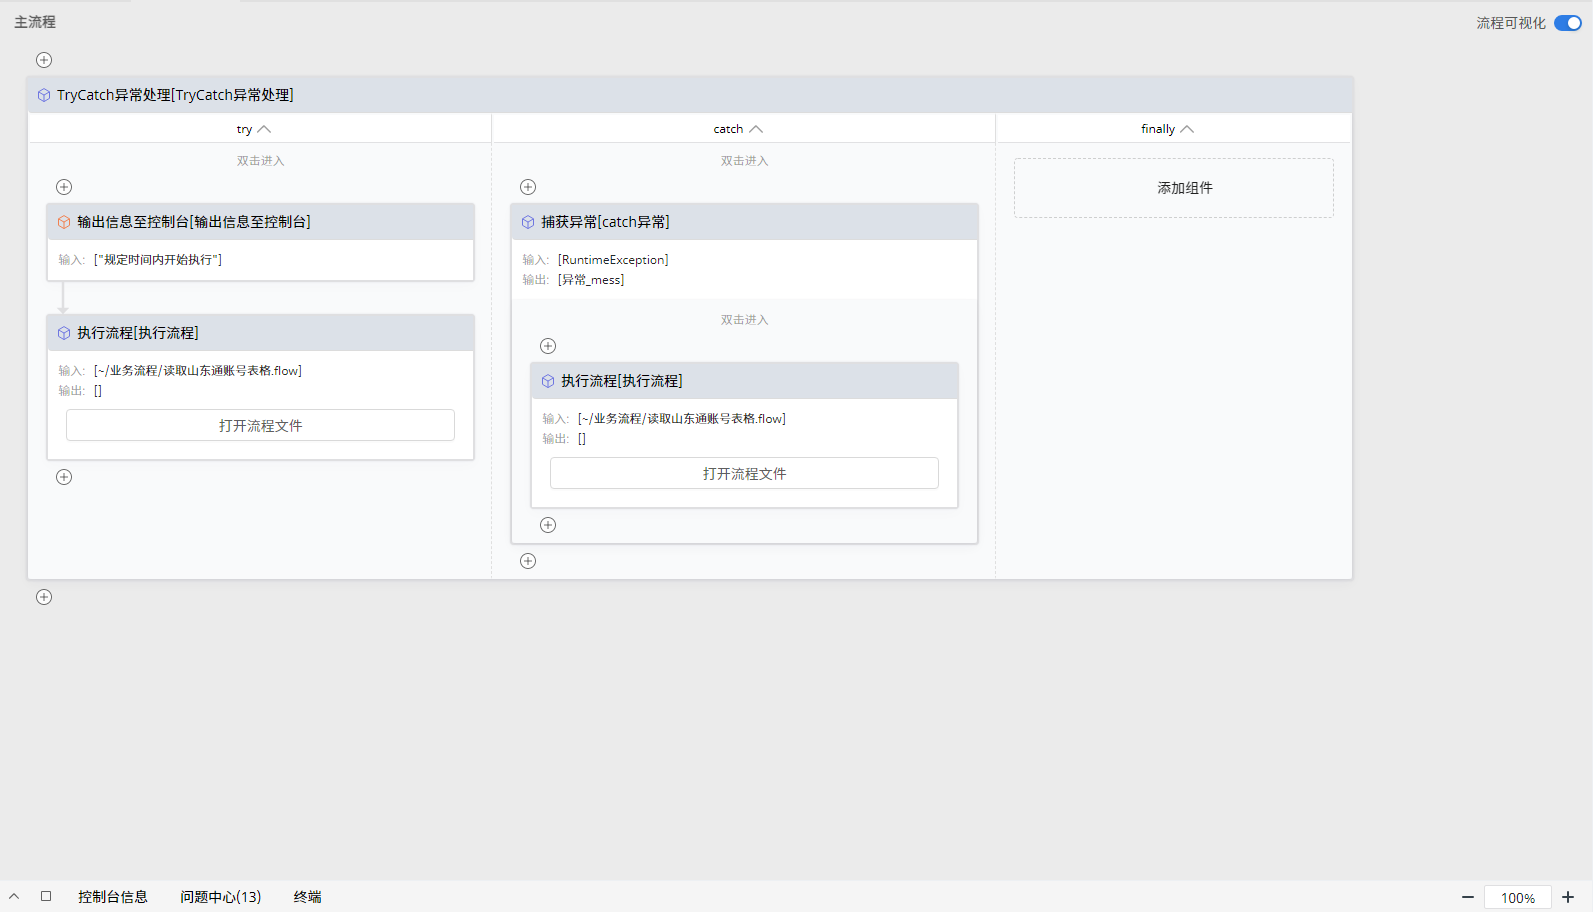Collapse the catch branch chevron
The width and height of the screenshot is (1593, 912).
pyautogui.click(x=756, y=129)
